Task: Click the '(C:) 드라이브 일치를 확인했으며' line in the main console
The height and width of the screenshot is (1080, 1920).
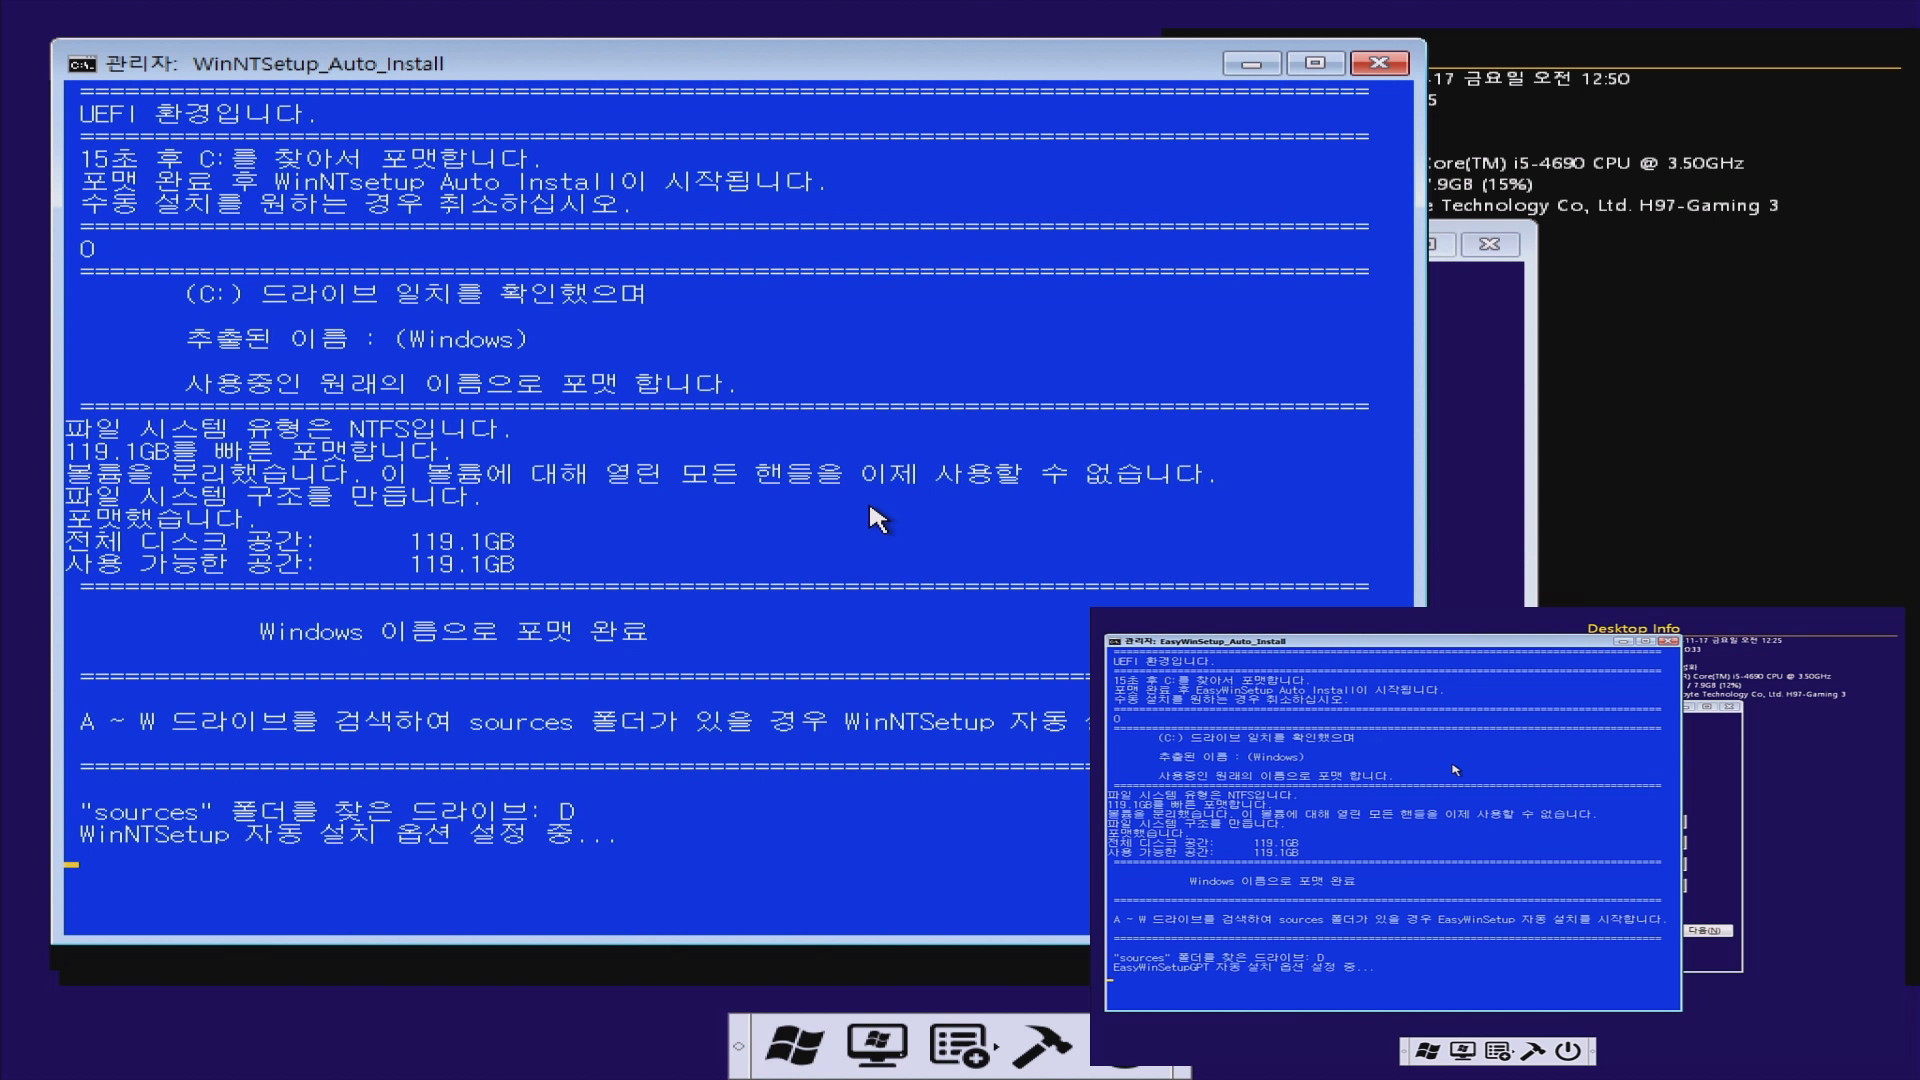Action: [x=415, y=294]
